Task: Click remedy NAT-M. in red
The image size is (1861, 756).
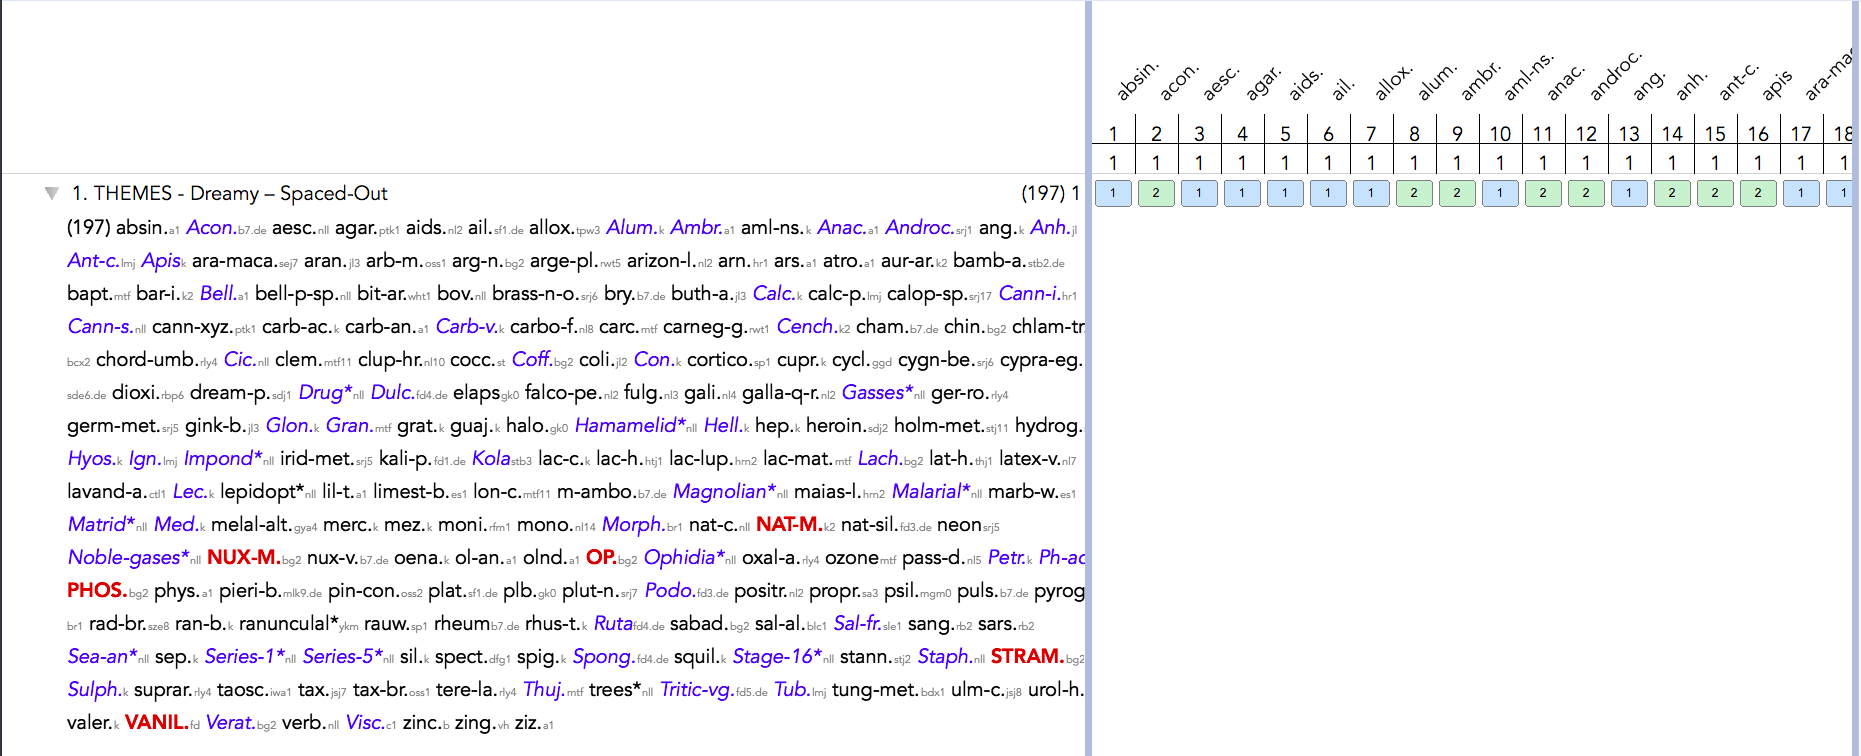Action: point(789,524)
